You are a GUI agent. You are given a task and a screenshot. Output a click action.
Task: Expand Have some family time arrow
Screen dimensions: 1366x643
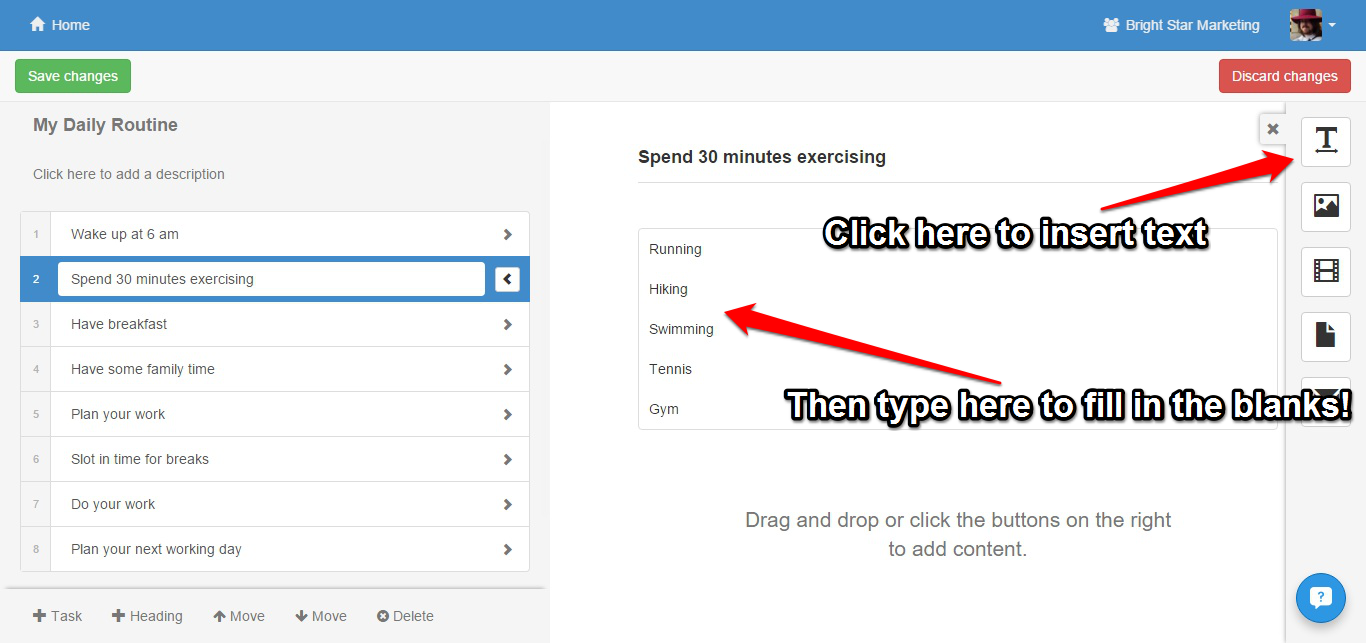(508, 369)
